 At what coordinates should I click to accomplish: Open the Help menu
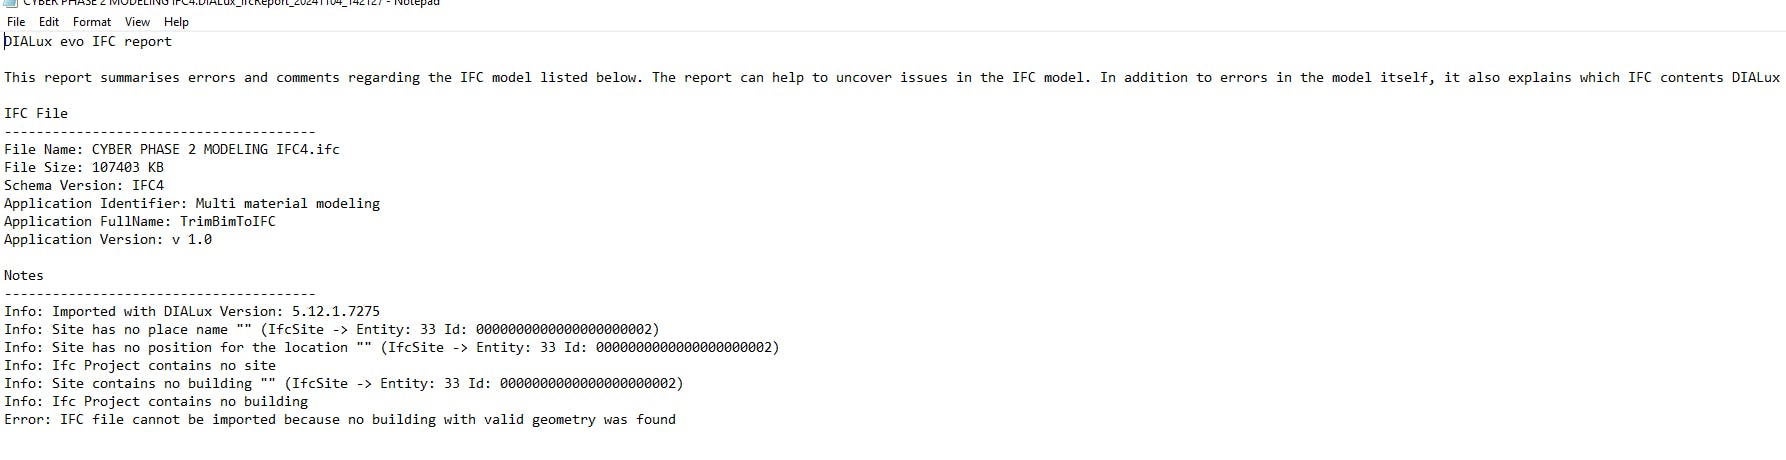point(176,22)
